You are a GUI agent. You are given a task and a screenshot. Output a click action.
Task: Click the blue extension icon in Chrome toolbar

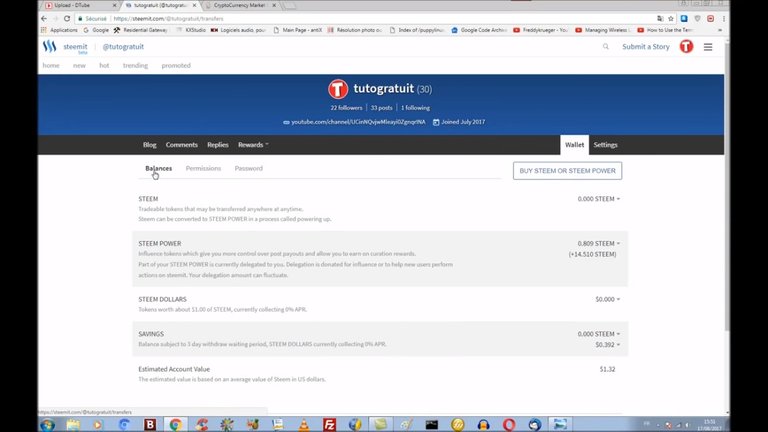(684, 19)
